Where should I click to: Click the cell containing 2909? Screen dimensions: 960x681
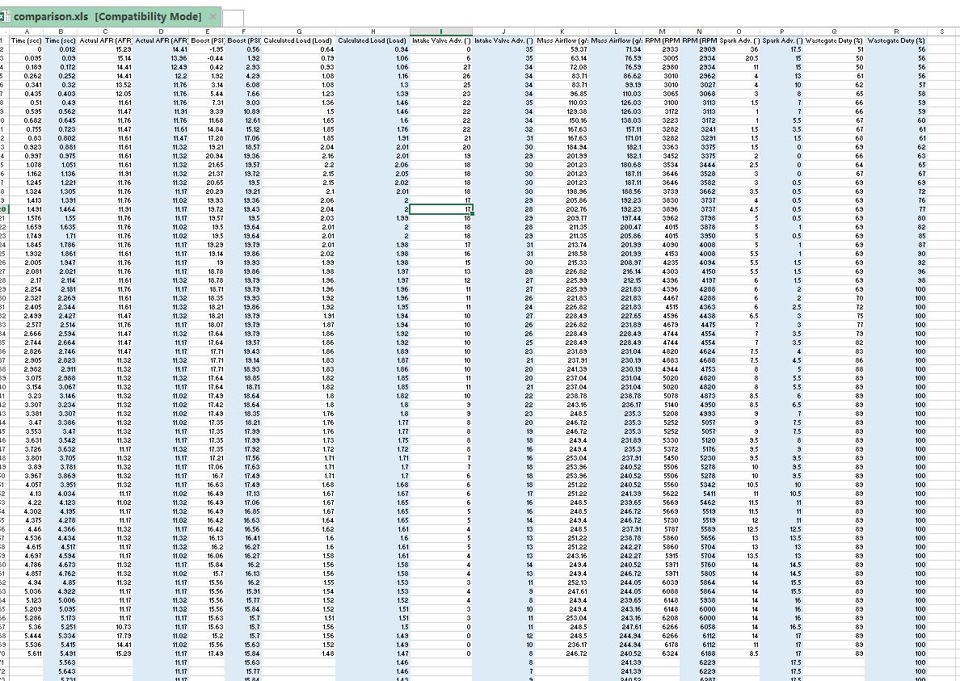pyautogui.click(x=699, y=50)
